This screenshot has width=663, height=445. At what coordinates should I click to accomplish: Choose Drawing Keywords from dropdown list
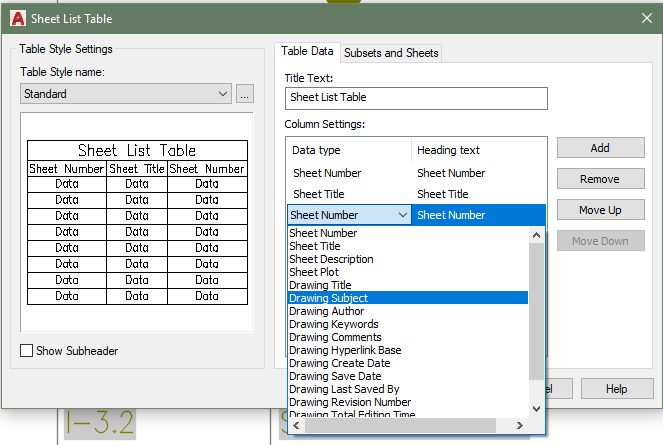point(408,324)
